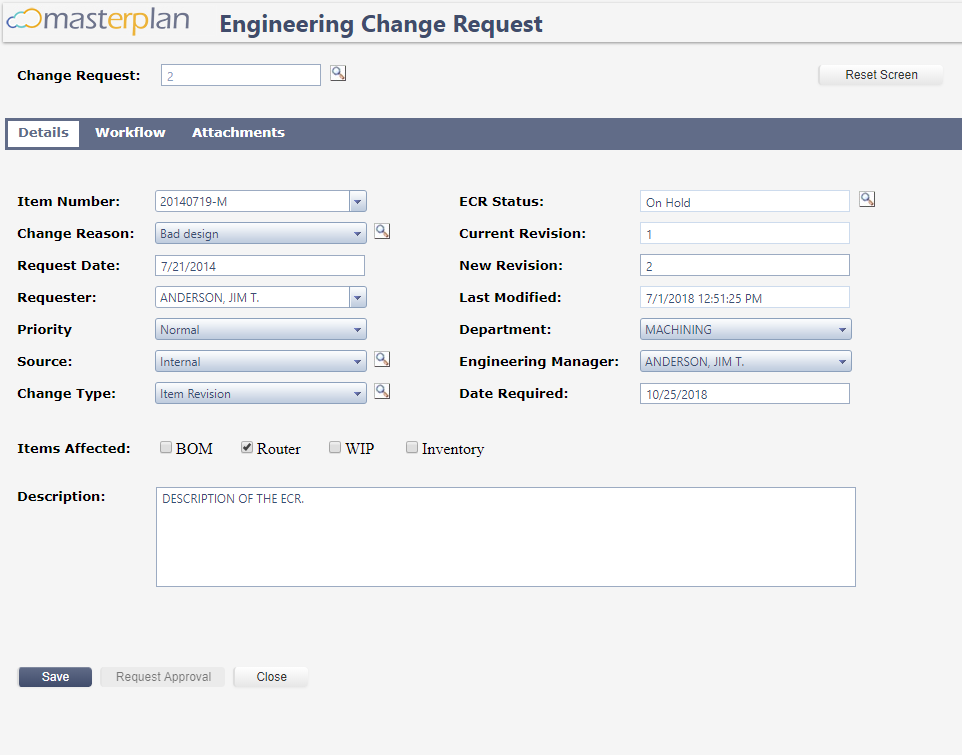The image size is (962, 755).
Task: Click the masterplan logo
Action: (98, 20)
